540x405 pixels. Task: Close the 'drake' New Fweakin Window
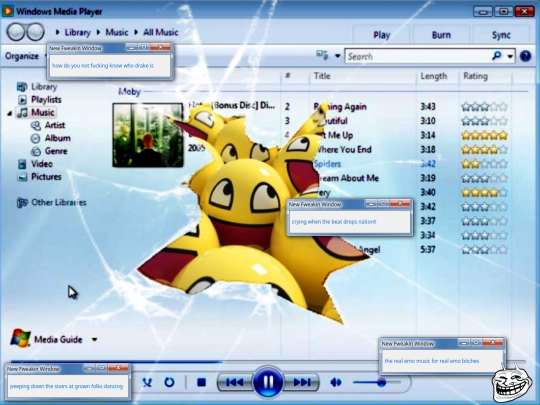[160, 47]
